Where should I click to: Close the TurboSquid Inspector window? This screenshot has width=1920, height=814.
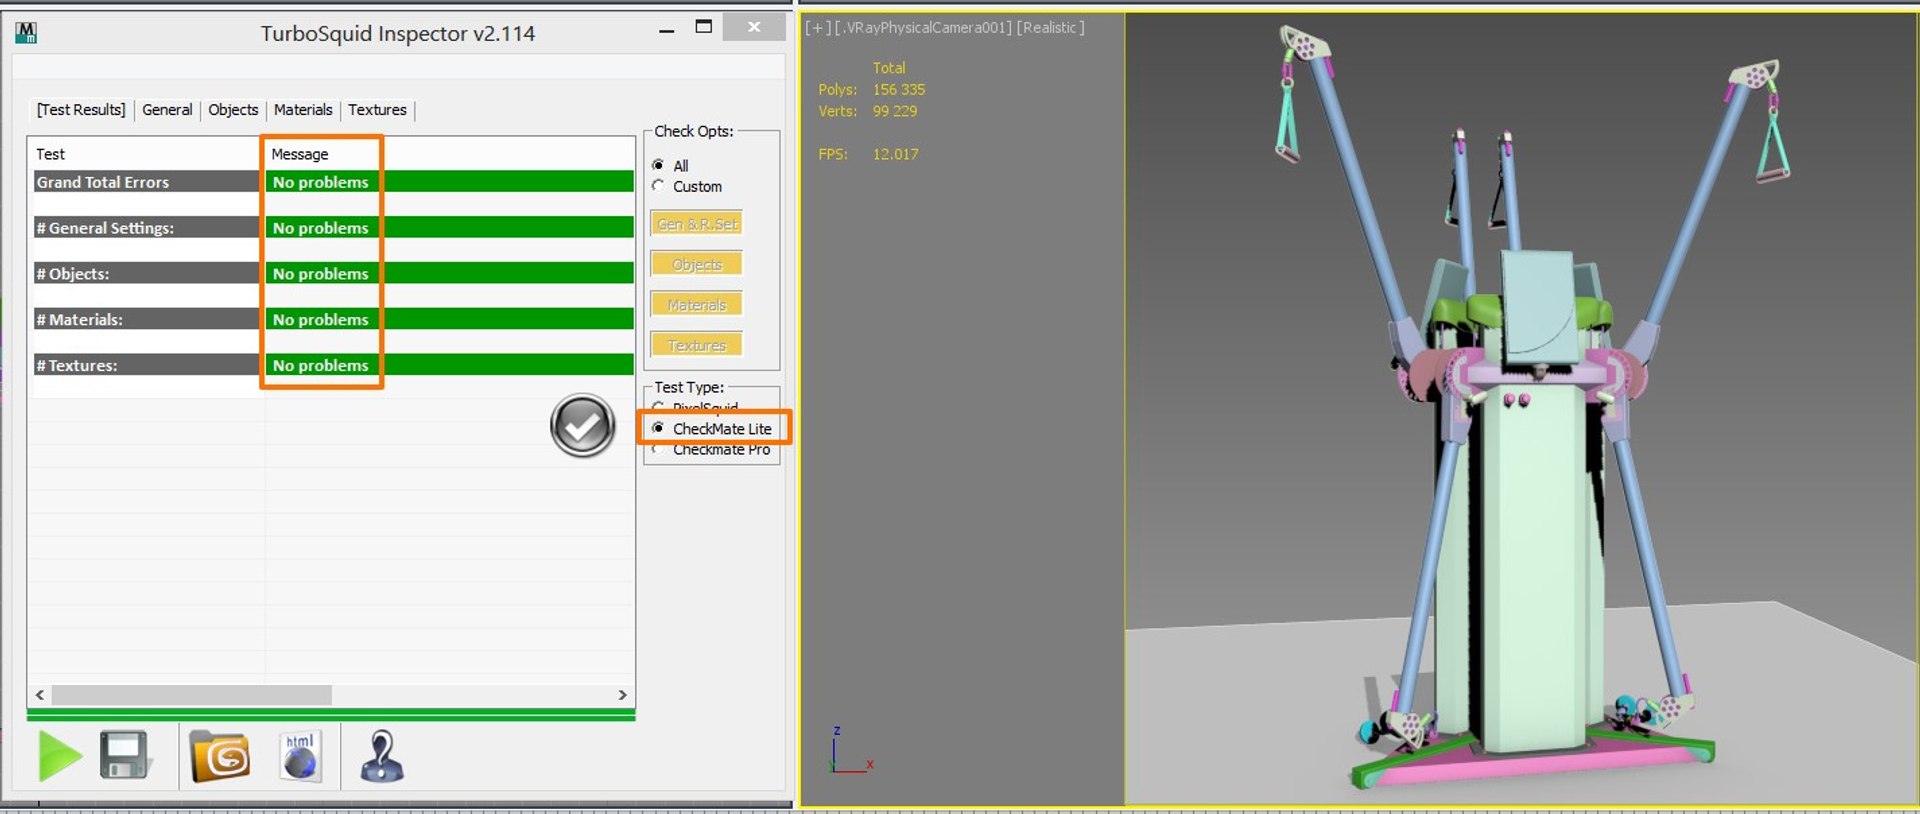coord(754,27)
